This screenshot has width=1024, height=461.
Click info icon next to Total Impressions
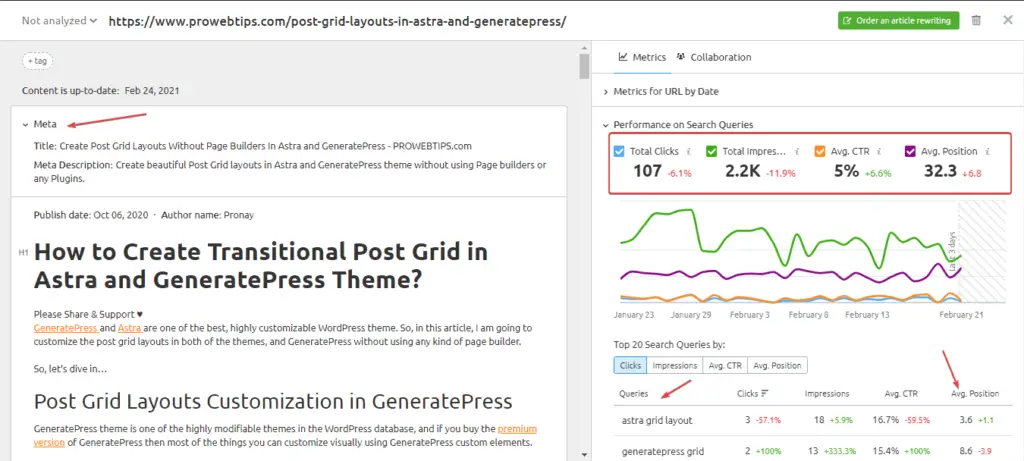click(x=797, y=151)
